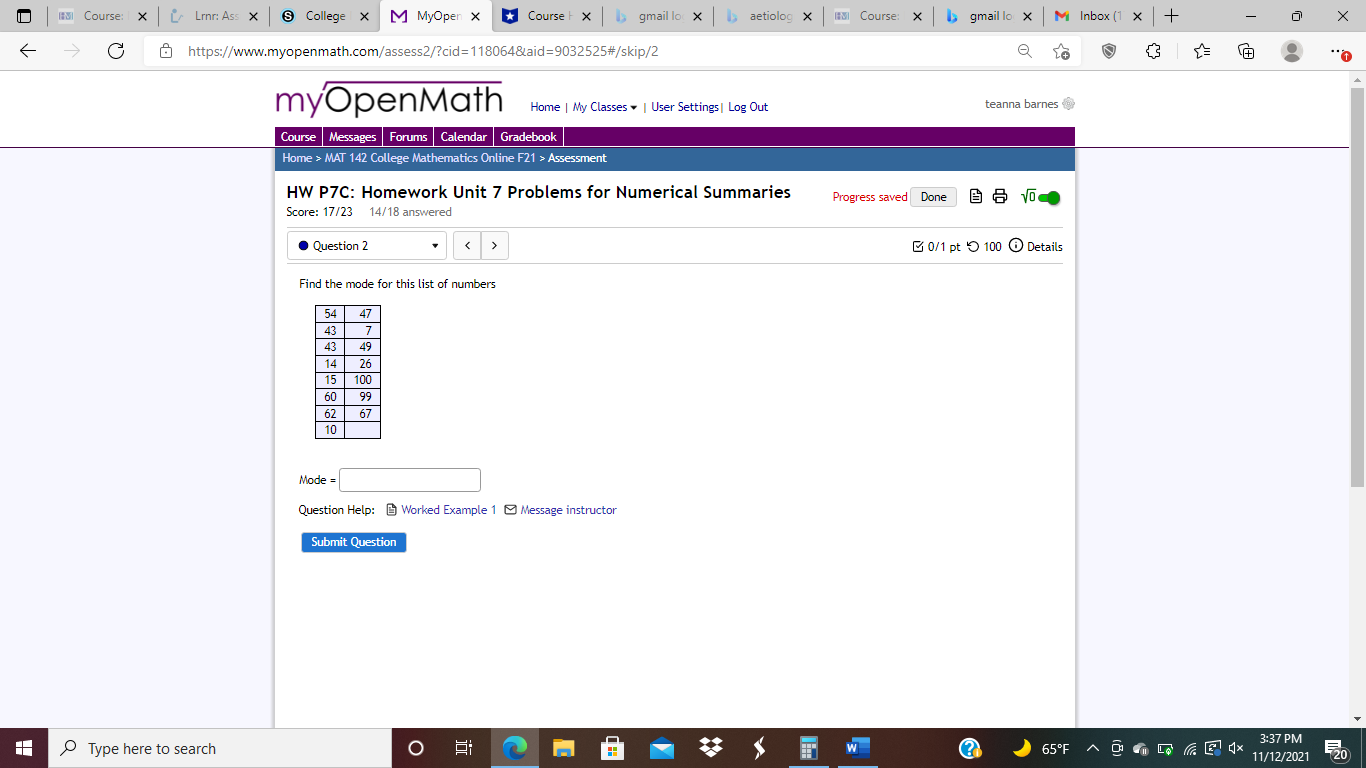
Task: Click the tracking prevention shield icon
Action: pos(1110,50)
